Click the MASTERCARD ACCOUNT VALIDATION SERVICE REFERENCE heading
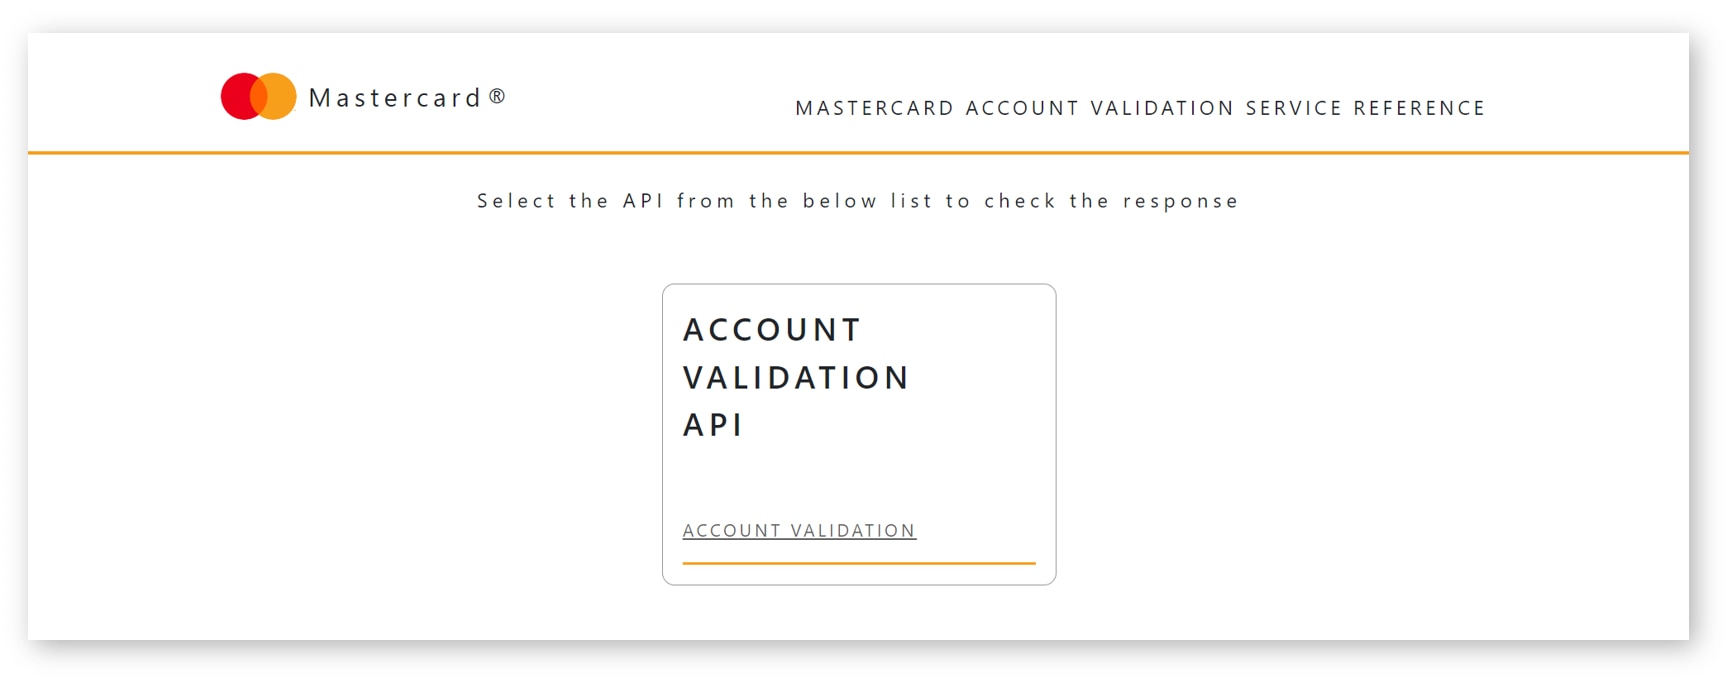 tap(1139, 108)
